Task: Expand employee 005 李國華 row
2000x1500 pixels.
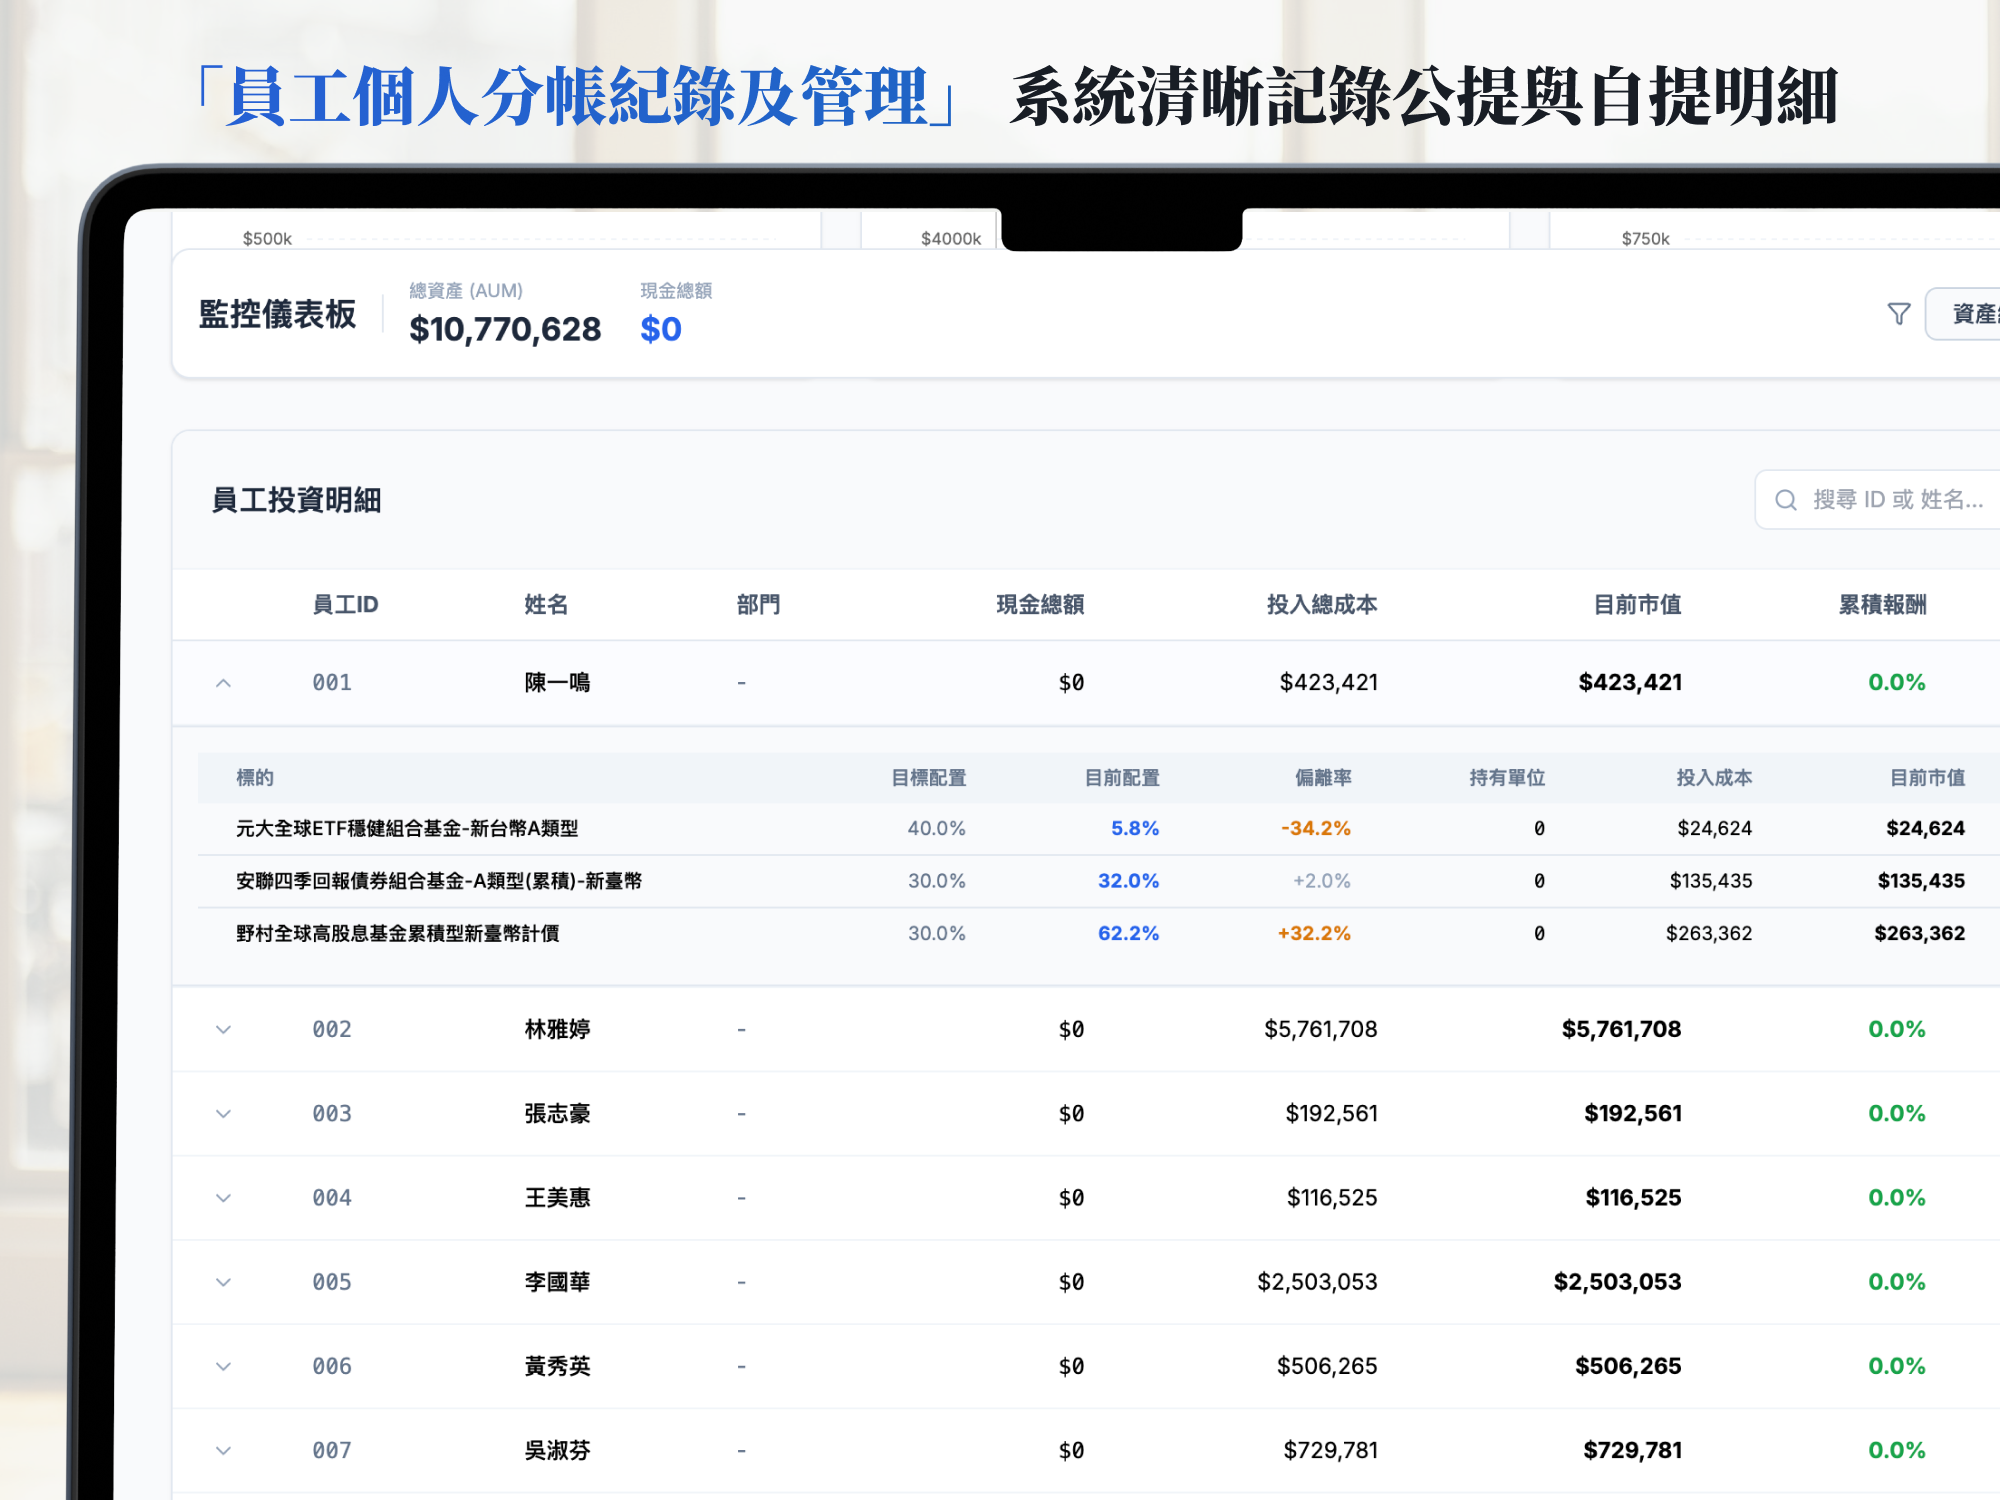Action: click(223, 1282)
